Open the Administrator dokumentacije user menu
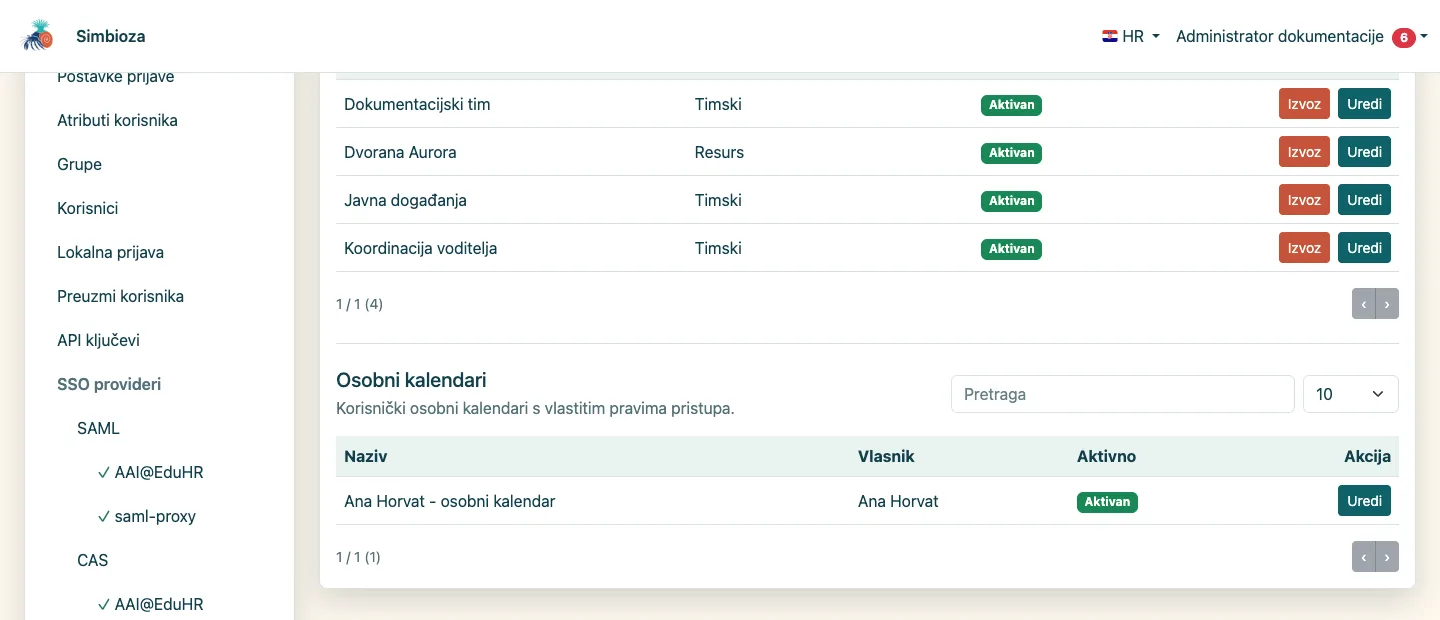This screenshot has width=1440, height=620. pos(1302,36)
